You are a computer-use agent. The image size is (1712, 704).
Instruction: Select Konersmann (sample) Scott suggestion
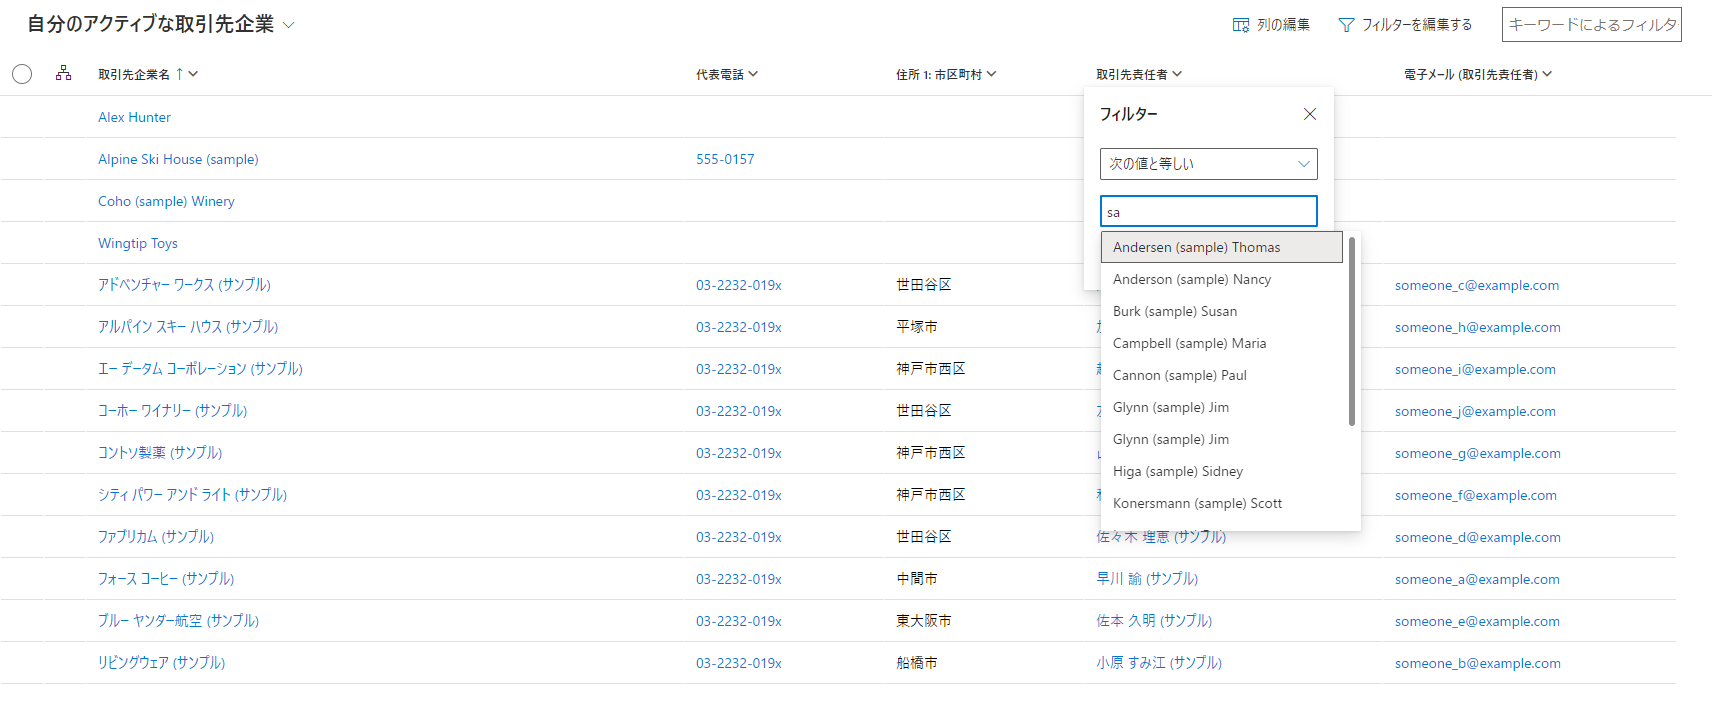(1222, 503)
